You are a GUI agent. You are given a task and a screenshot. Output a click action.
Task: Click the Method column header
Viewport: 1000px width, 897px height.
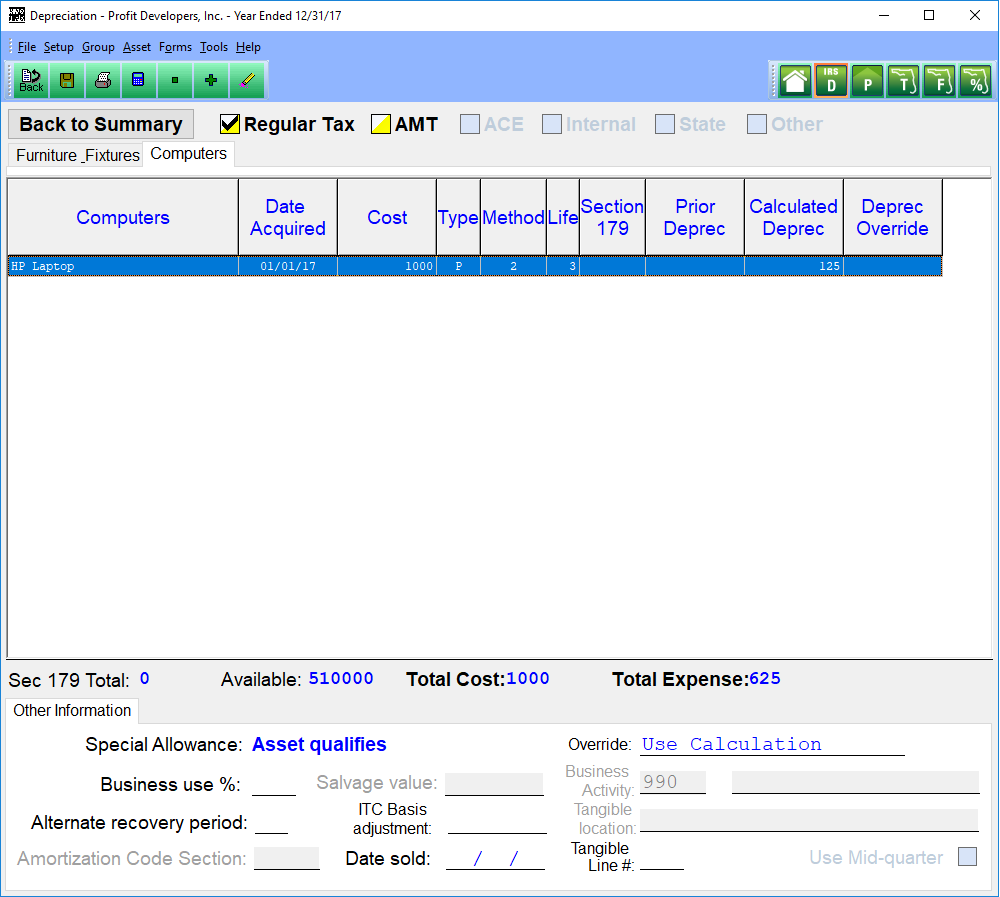pos(513,218)
